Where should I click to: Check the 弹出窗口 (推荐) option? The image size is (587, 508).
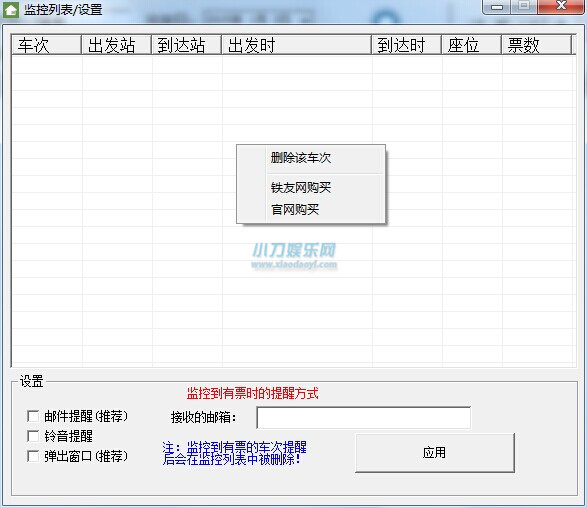coord(33,456)
